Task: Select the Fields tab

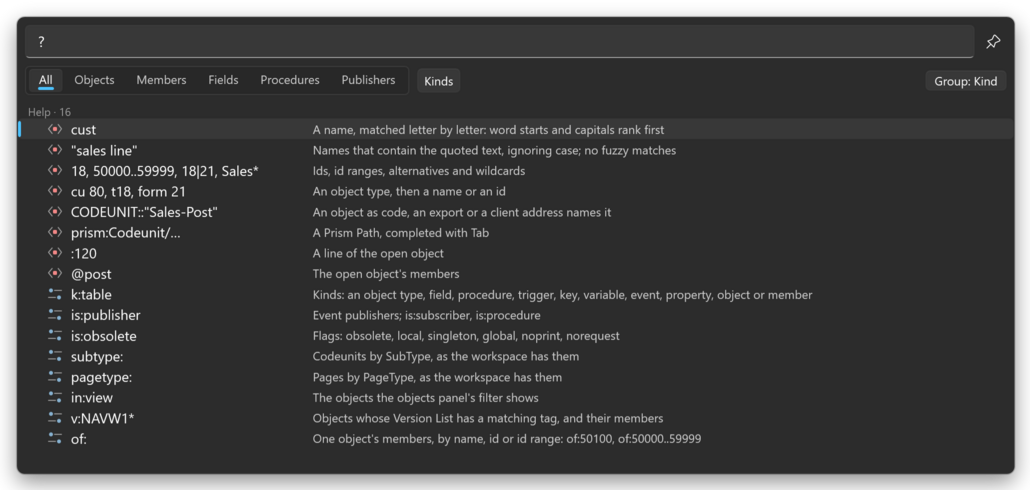Action: (x=223, y=80)
